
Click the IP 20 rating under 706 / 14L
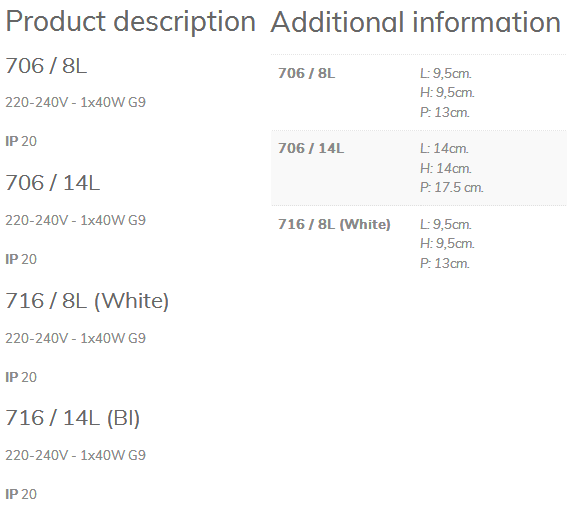21,259
